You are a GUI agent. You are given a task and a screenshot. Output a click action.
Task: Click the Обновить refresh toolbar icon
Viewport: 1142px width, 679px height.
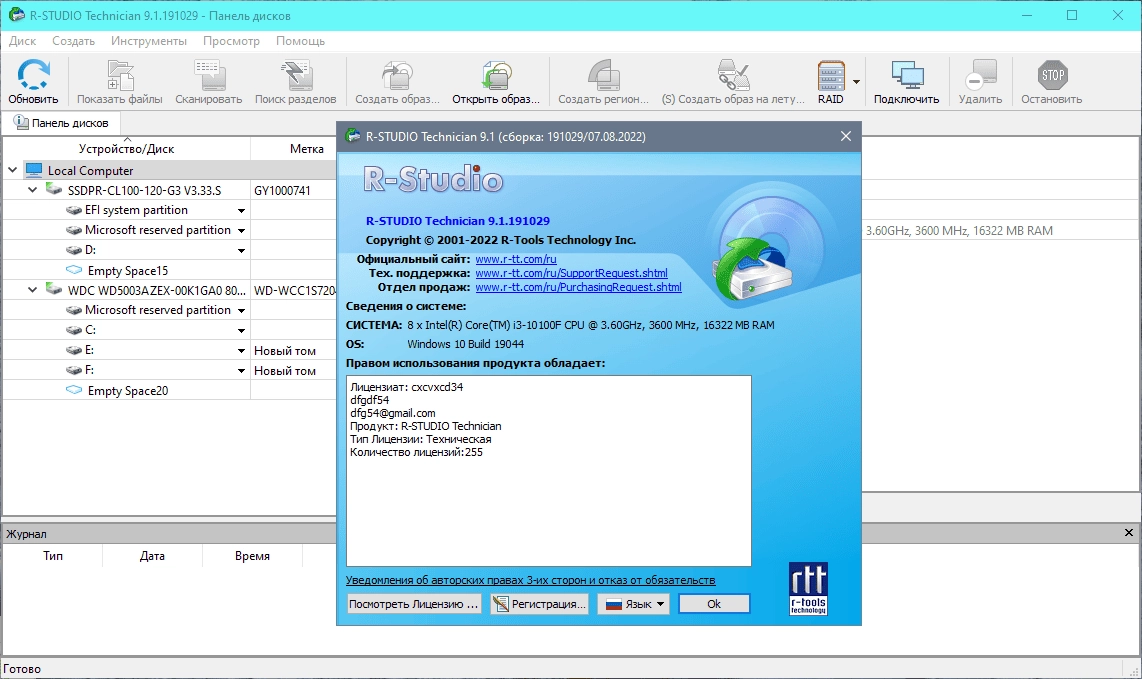point(34,75)
